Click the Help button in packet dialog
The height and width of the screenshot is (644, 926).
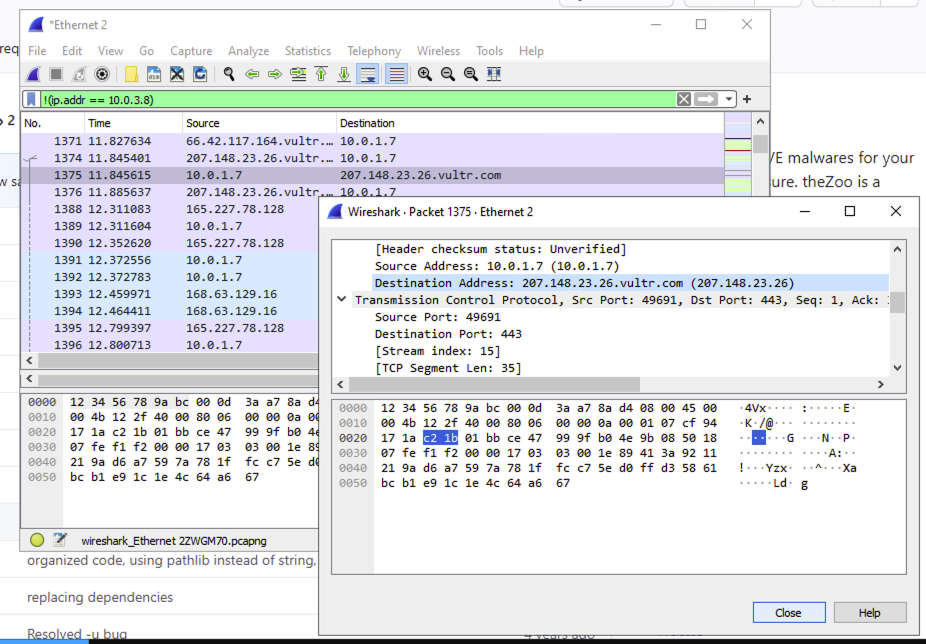click(x=869, y=613)
